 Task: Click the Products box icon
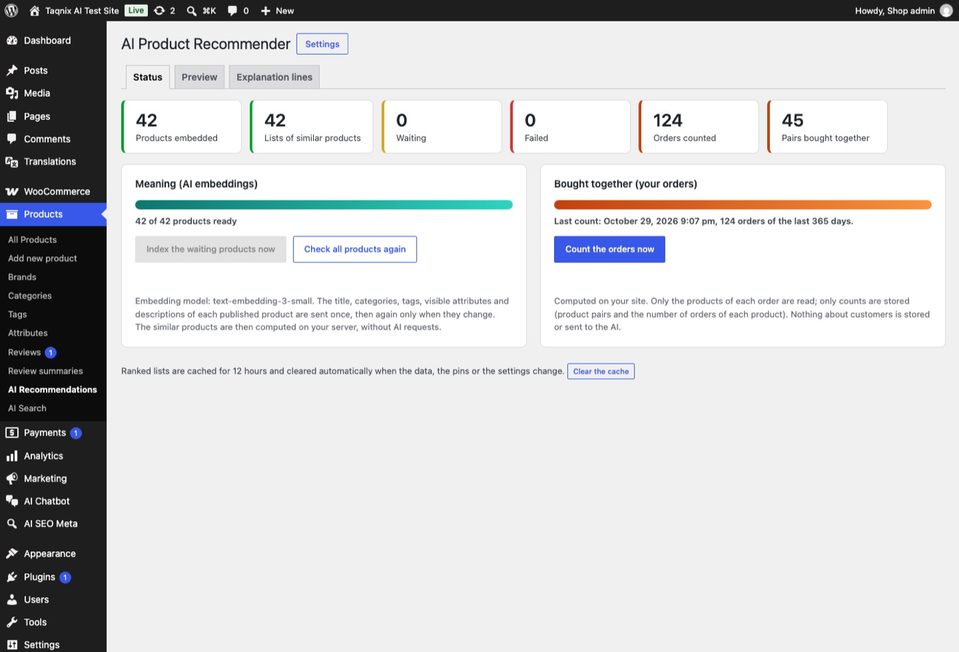coord(12,214)
